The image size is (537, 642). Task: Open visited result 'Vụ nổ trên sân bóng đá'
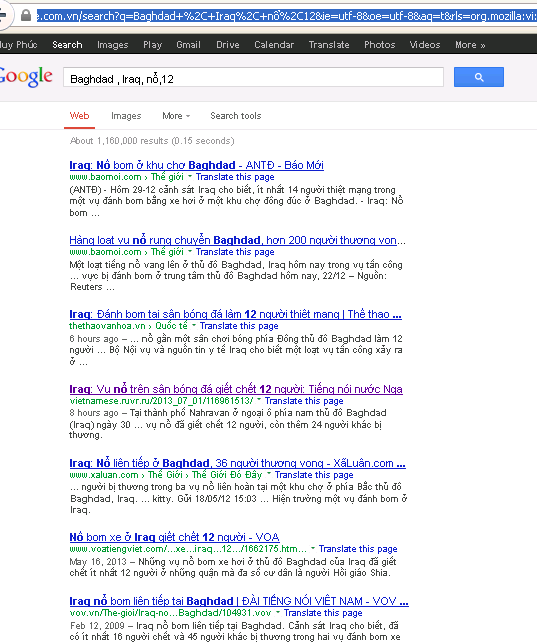pos(236,389)
